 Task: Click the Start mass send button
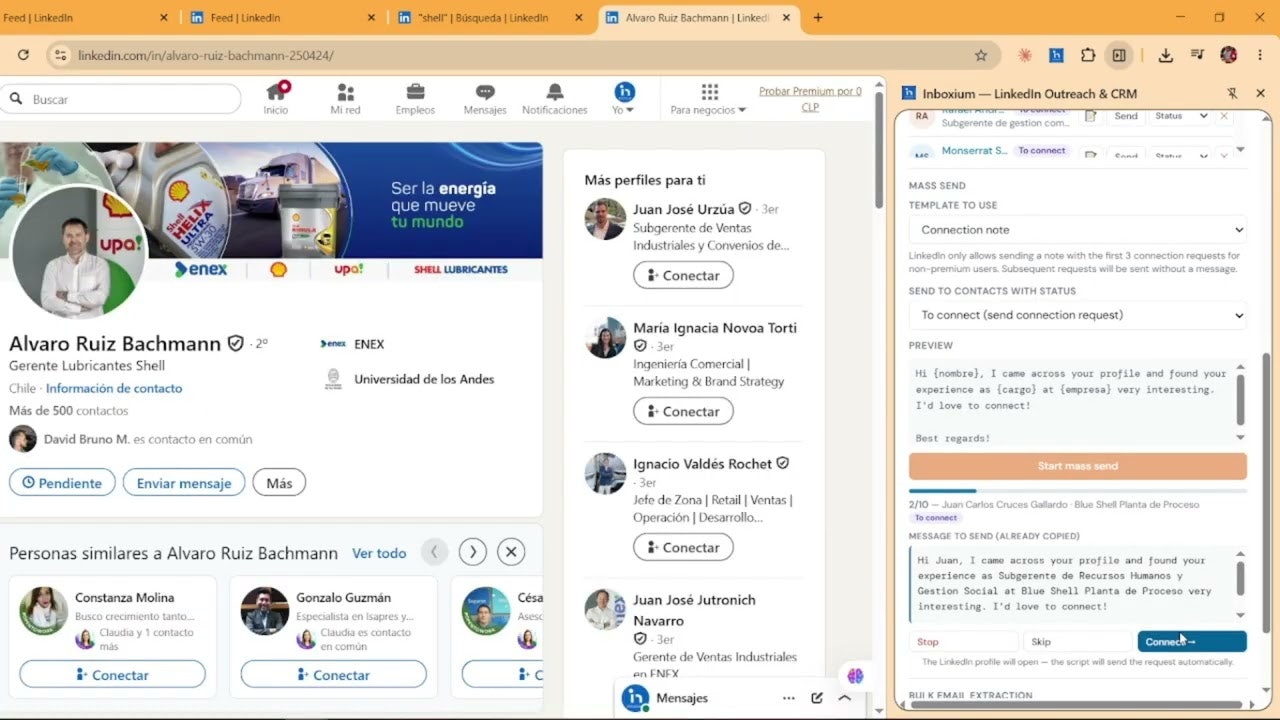(x=1078, y=466)
